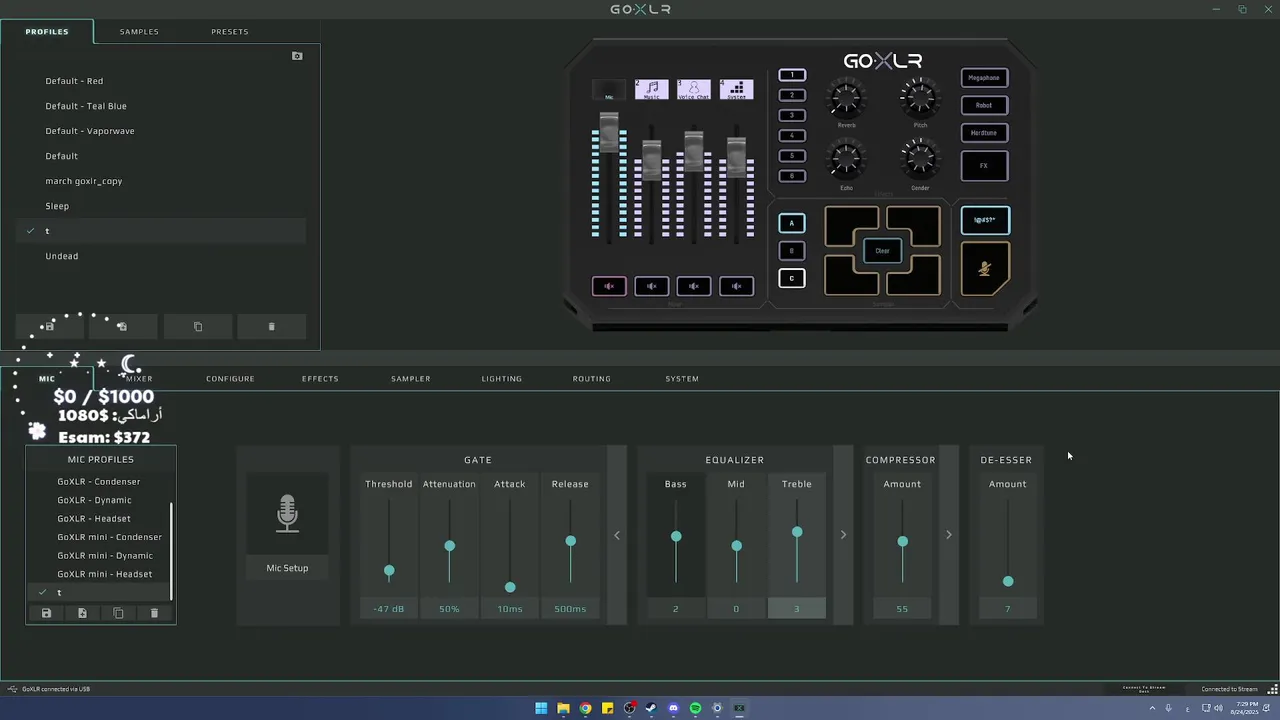This screenshot has height=720, width=1280.
Task: Click the Pitch knob
Action: (x=920, y=98)
